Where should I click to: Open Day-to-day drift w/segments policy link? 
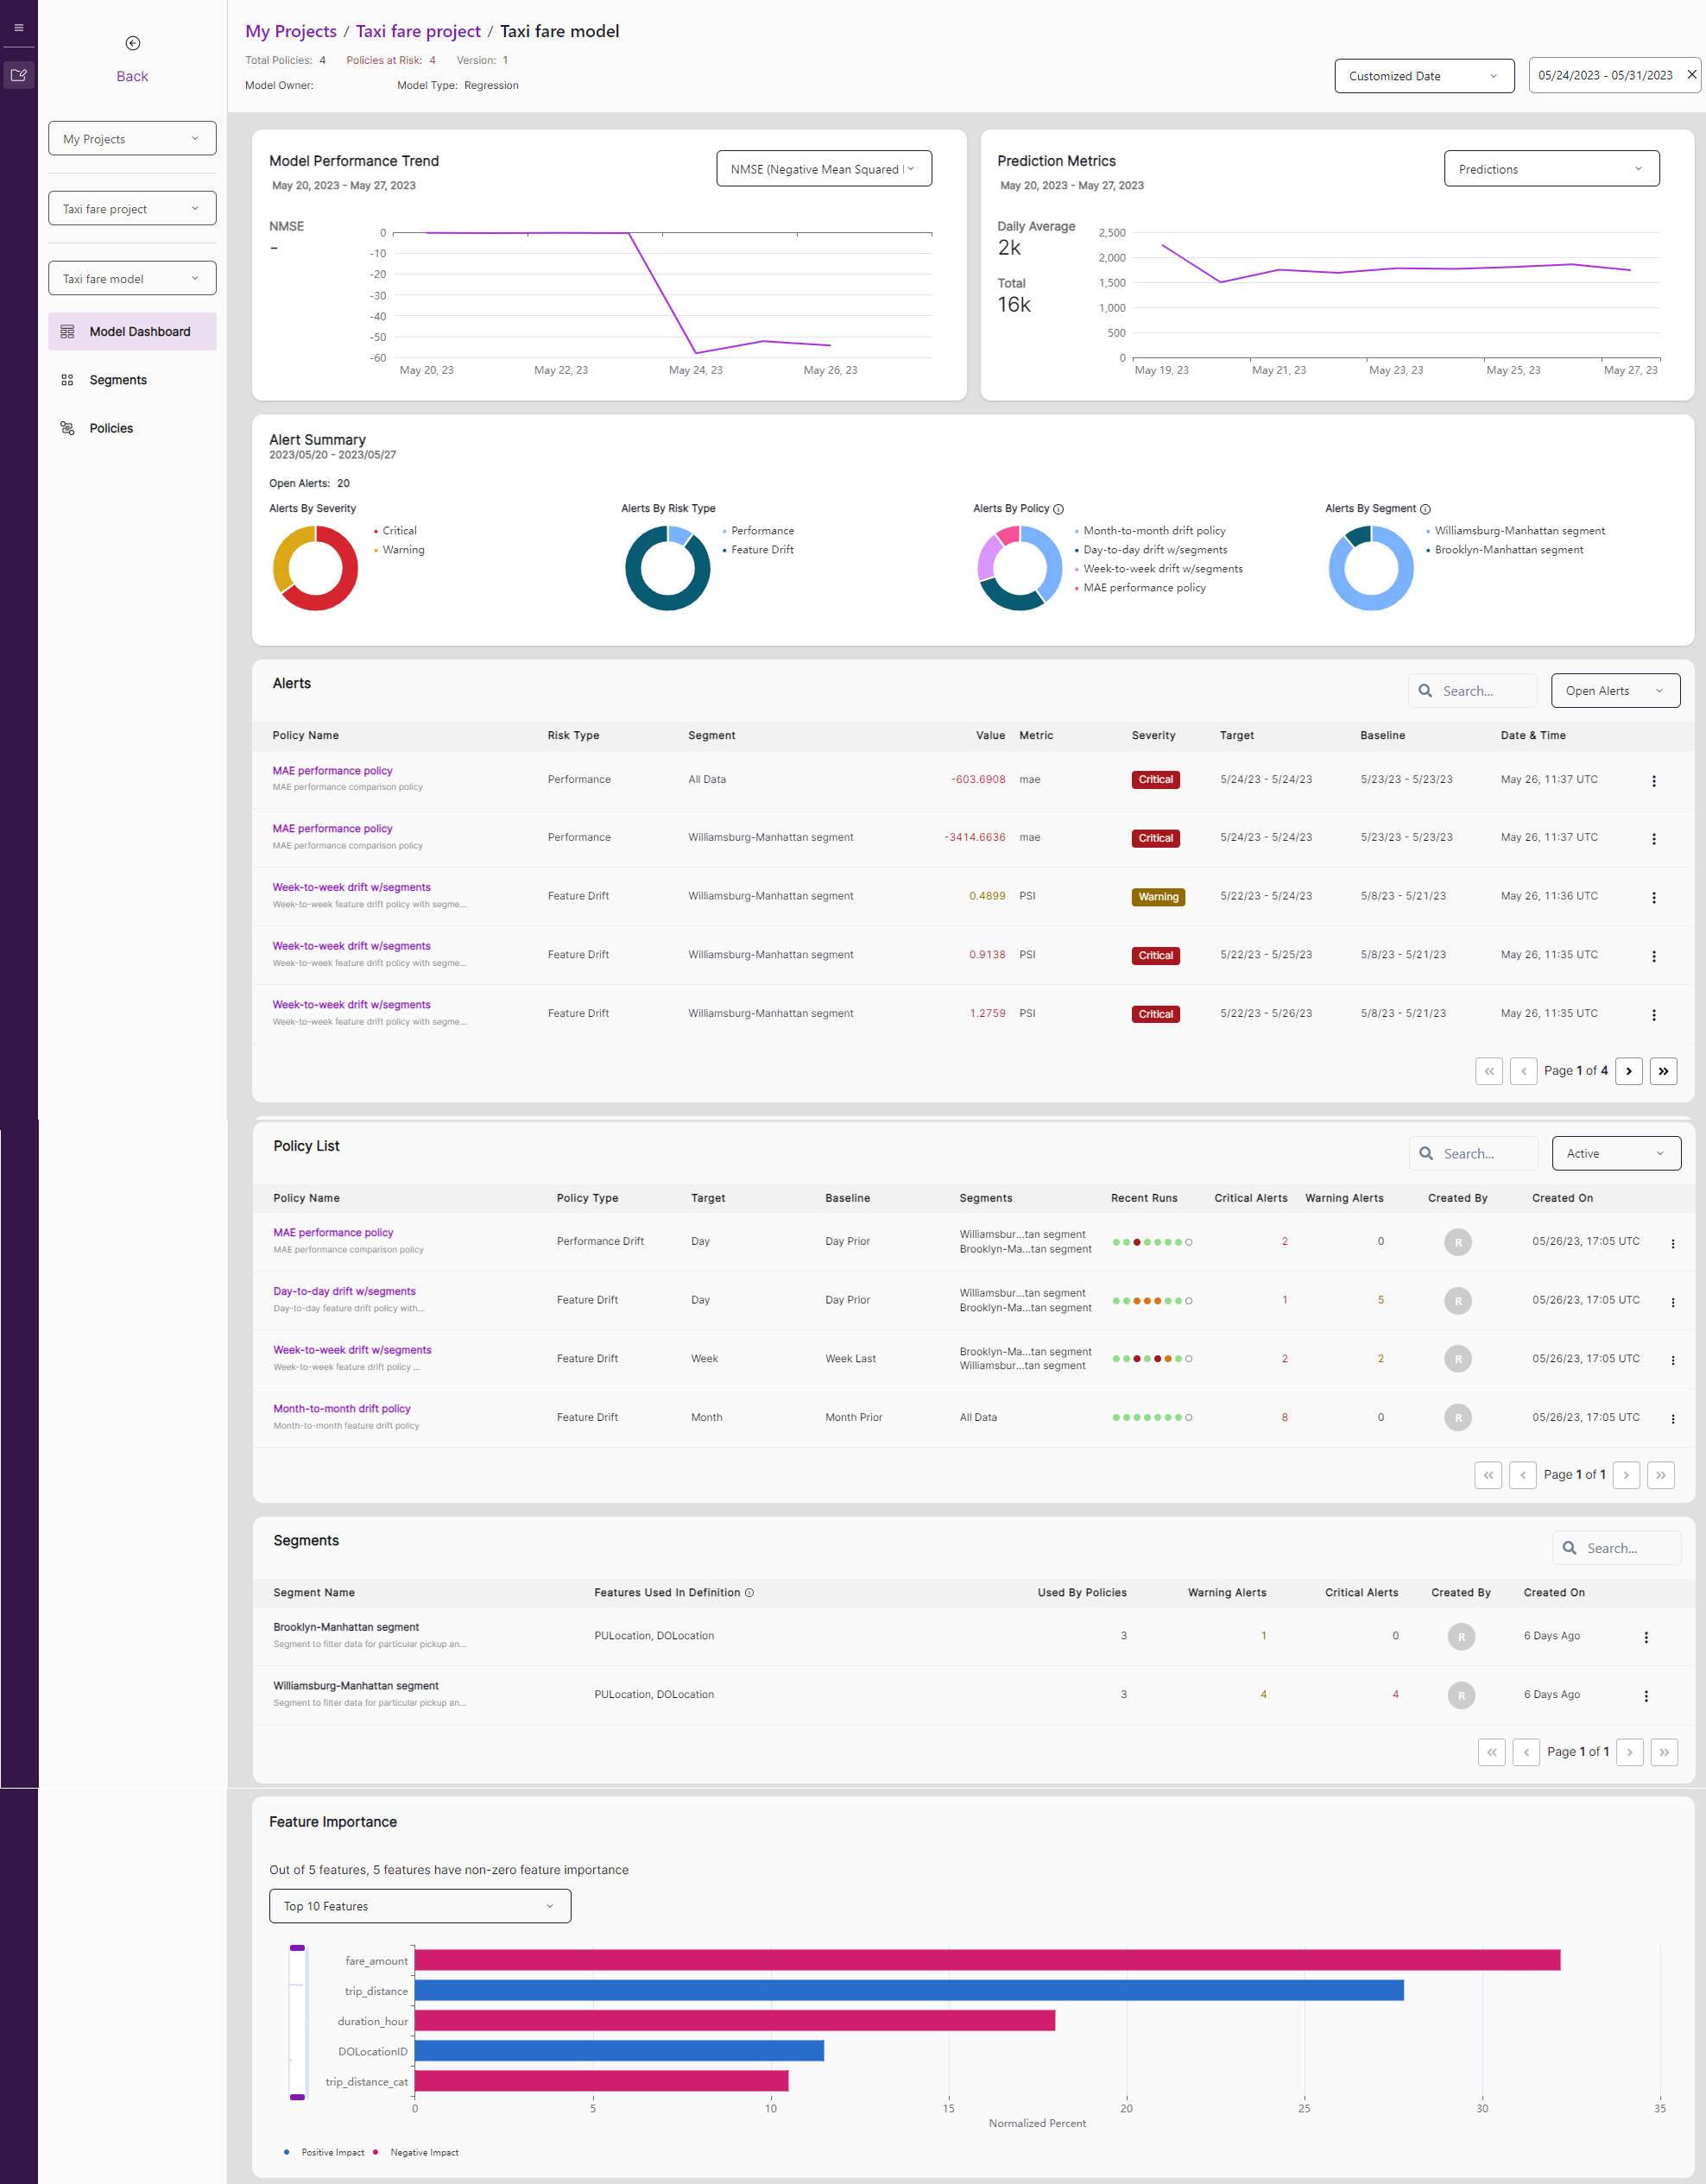[344, 1292]
